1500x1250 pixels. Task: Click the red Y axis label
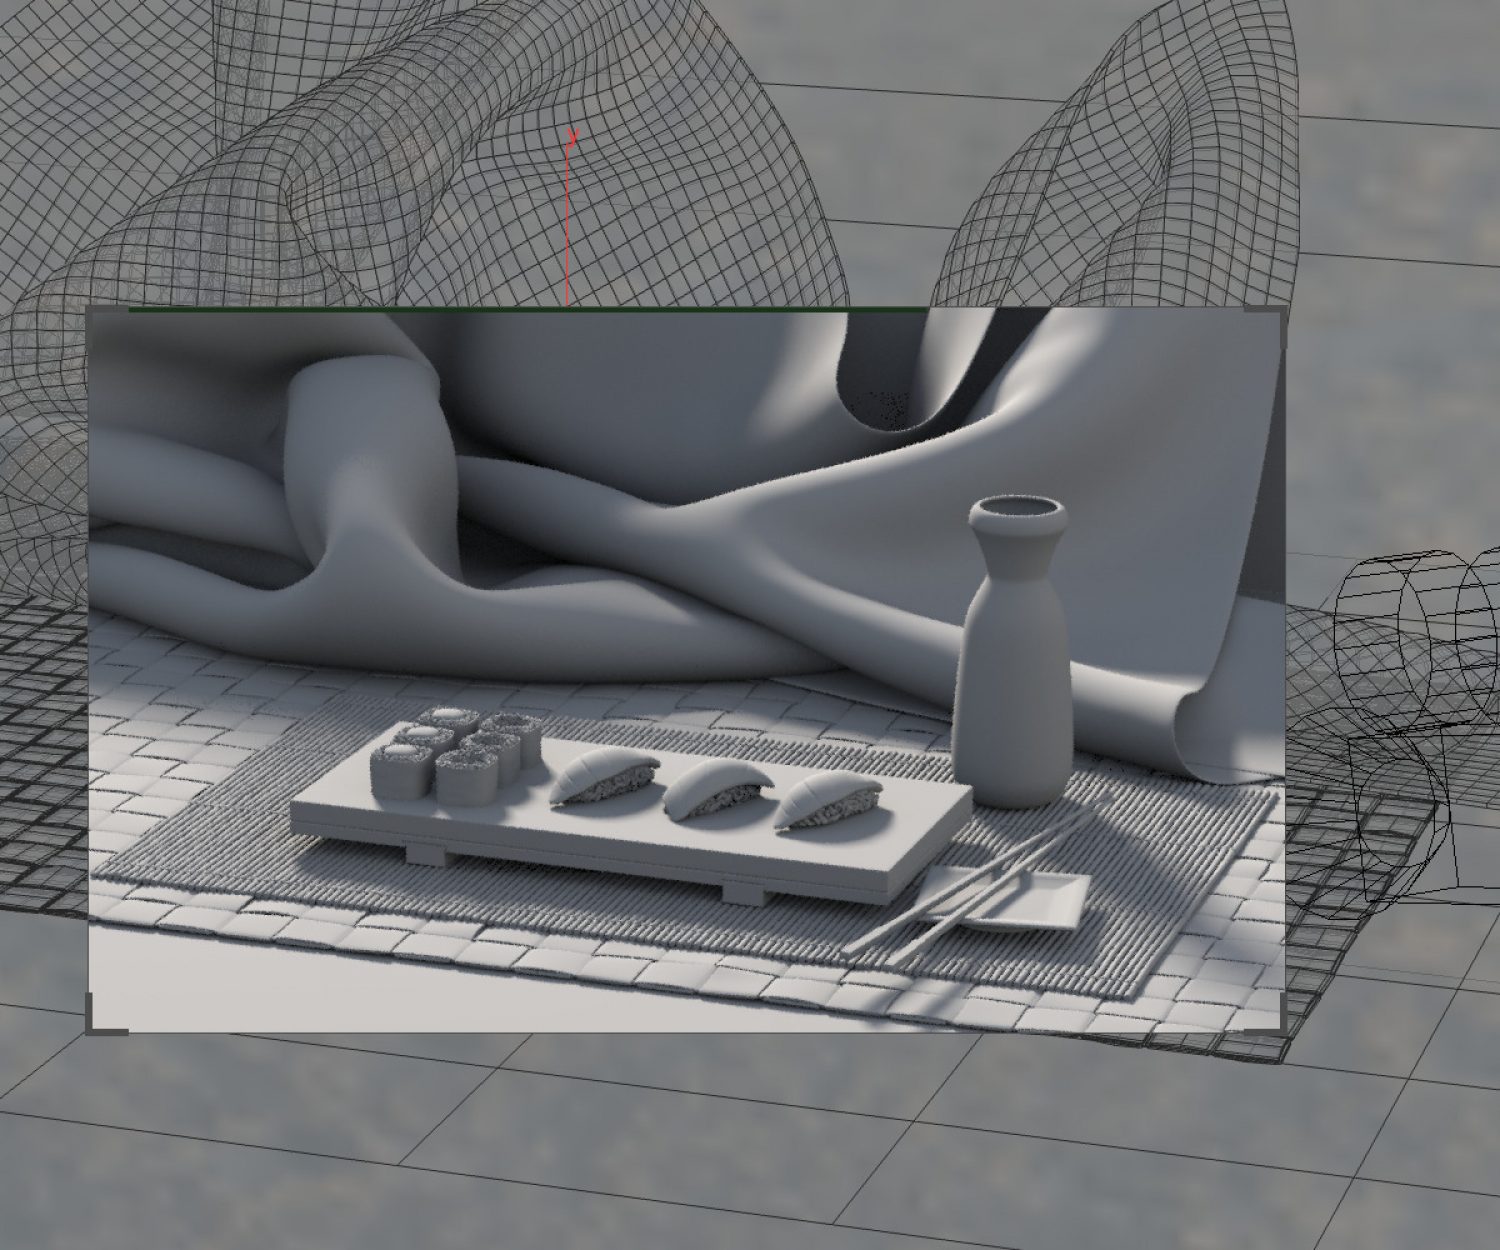coord(573,136)
